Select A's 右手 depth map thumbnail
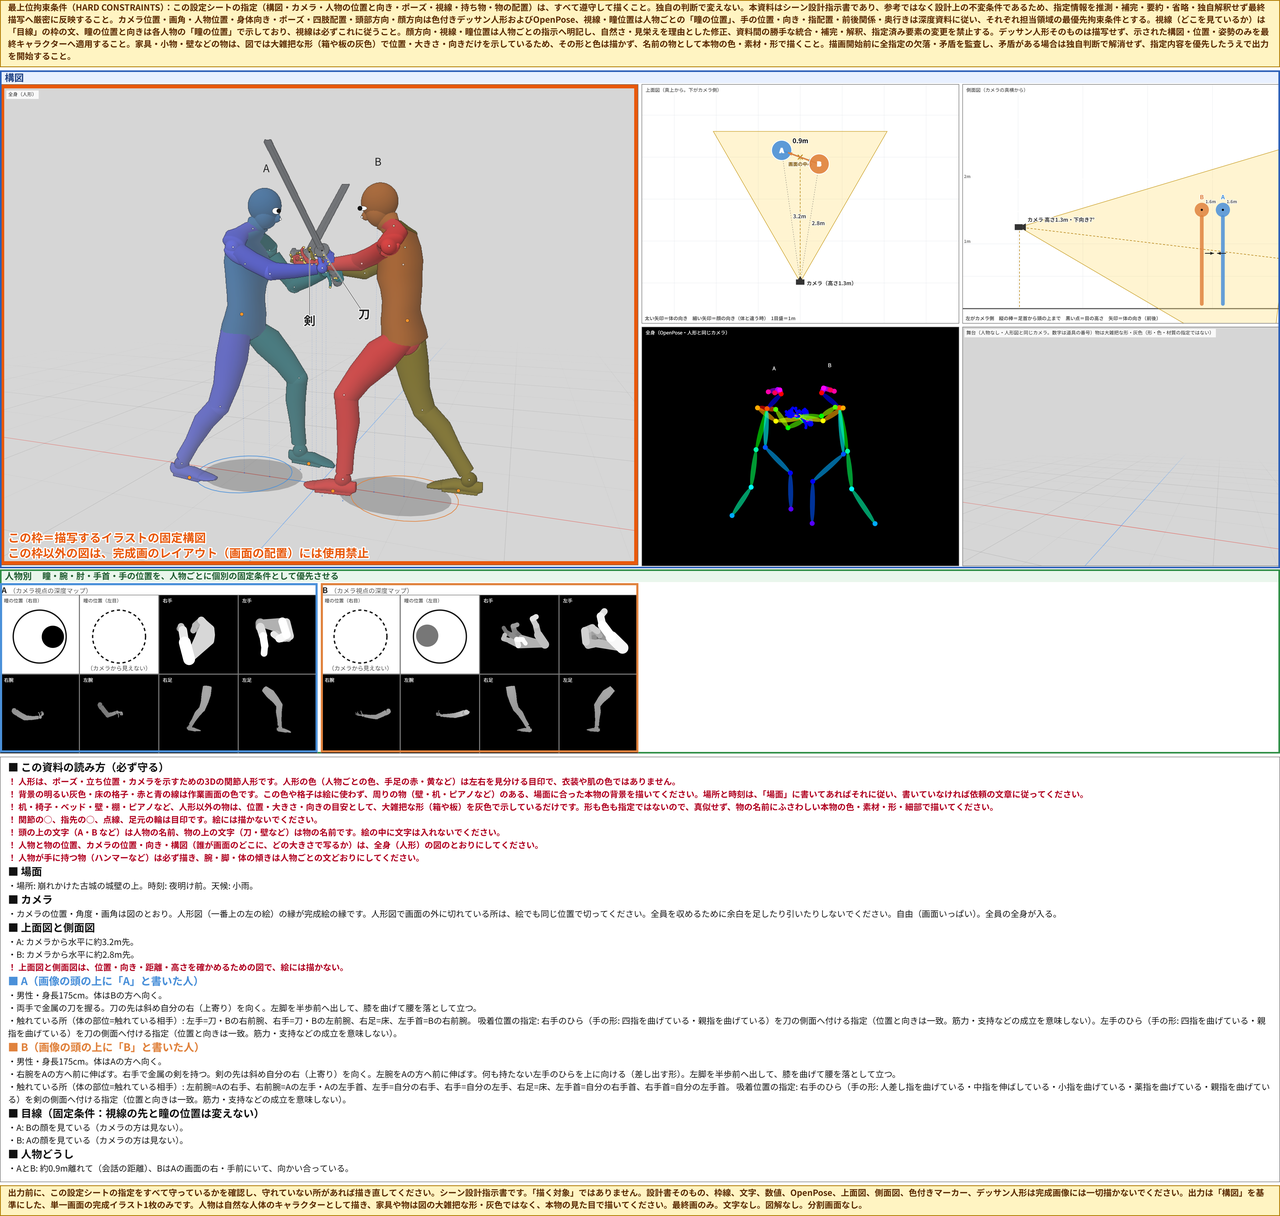Viewport: 1280px width, 1216px height. 198,635
